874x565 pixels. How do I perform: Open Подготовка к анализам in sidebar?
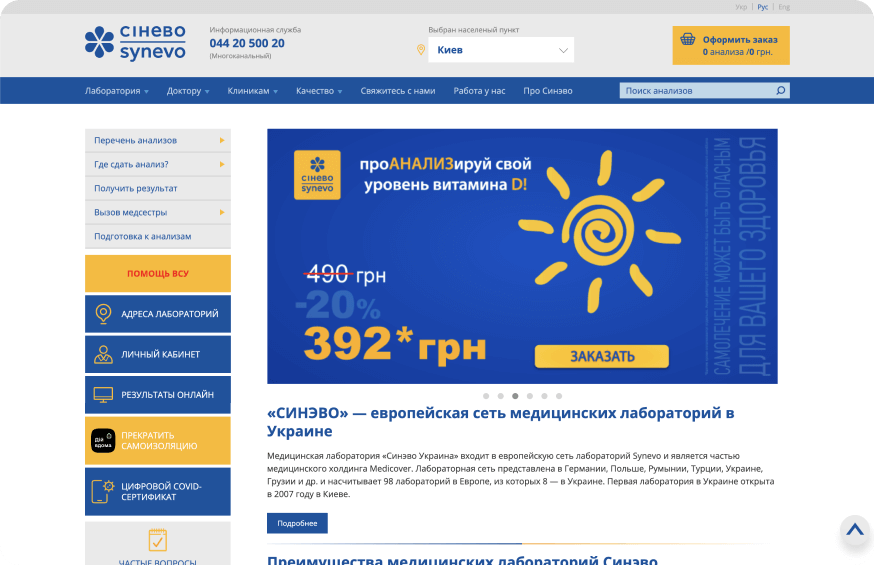coord(158,236)
